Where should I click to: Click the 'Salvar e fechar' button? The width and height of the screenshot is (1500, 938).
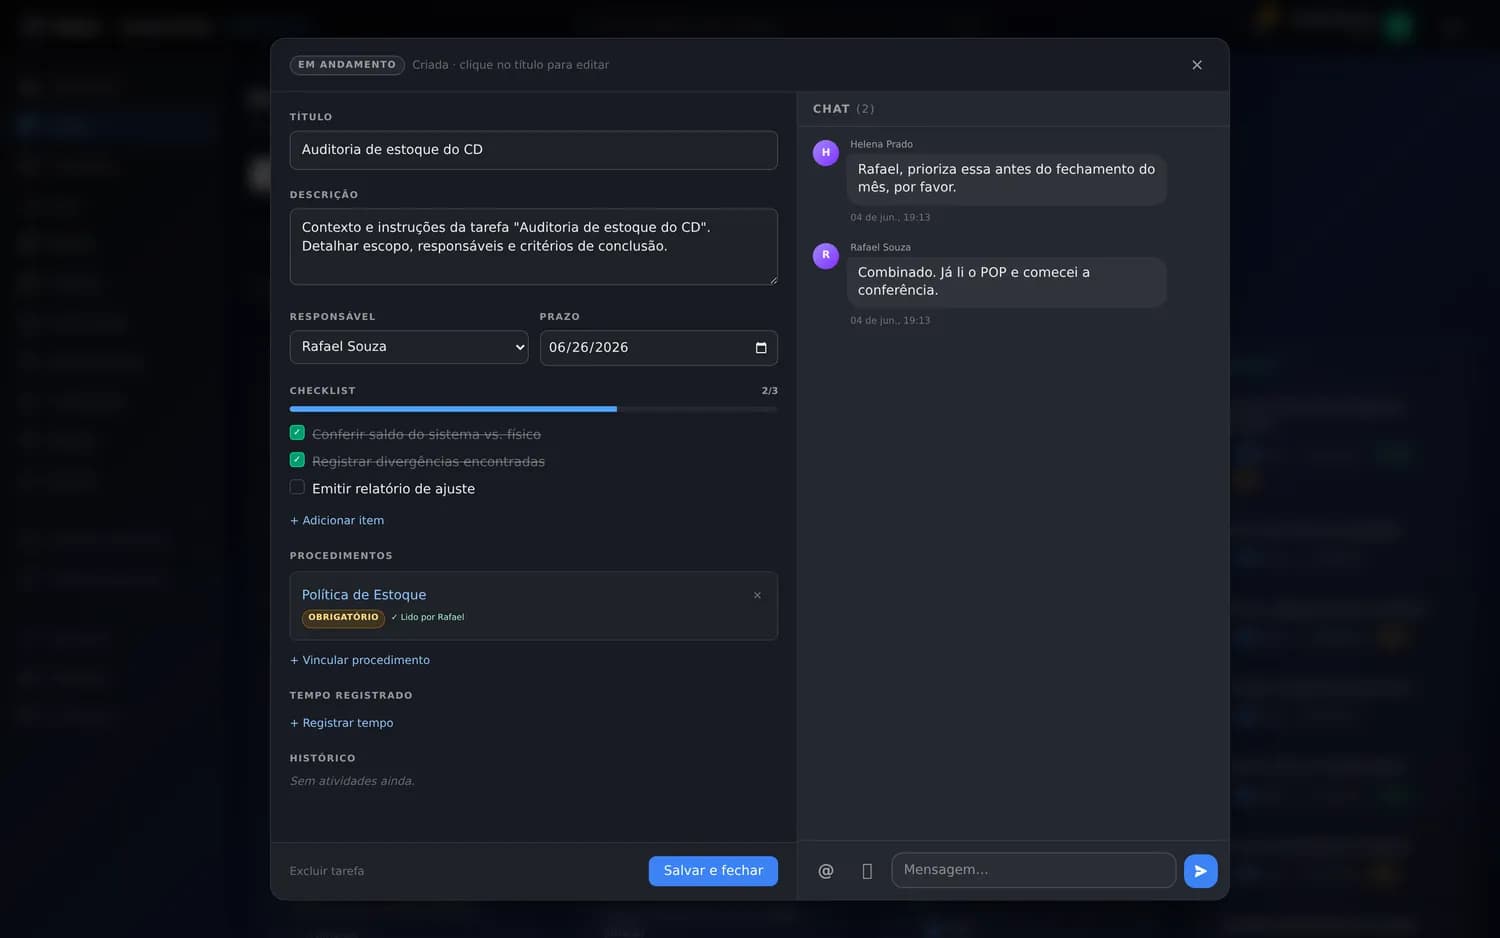tap(713, 871)
